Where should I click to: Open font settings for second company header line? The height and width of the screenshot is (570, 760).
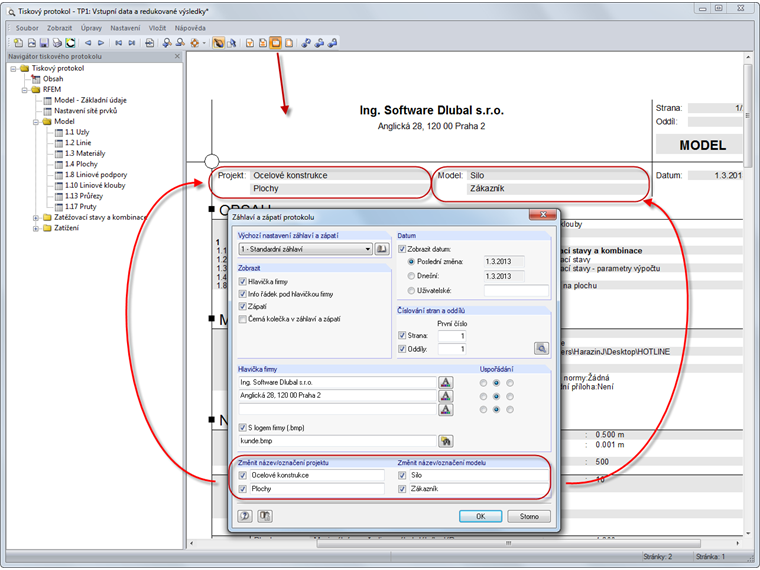pos(445,396)
